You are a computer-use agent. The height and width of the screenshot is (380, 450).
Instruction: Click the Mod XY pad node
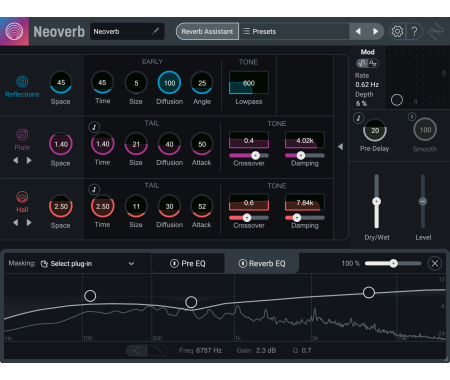point(397,100)
